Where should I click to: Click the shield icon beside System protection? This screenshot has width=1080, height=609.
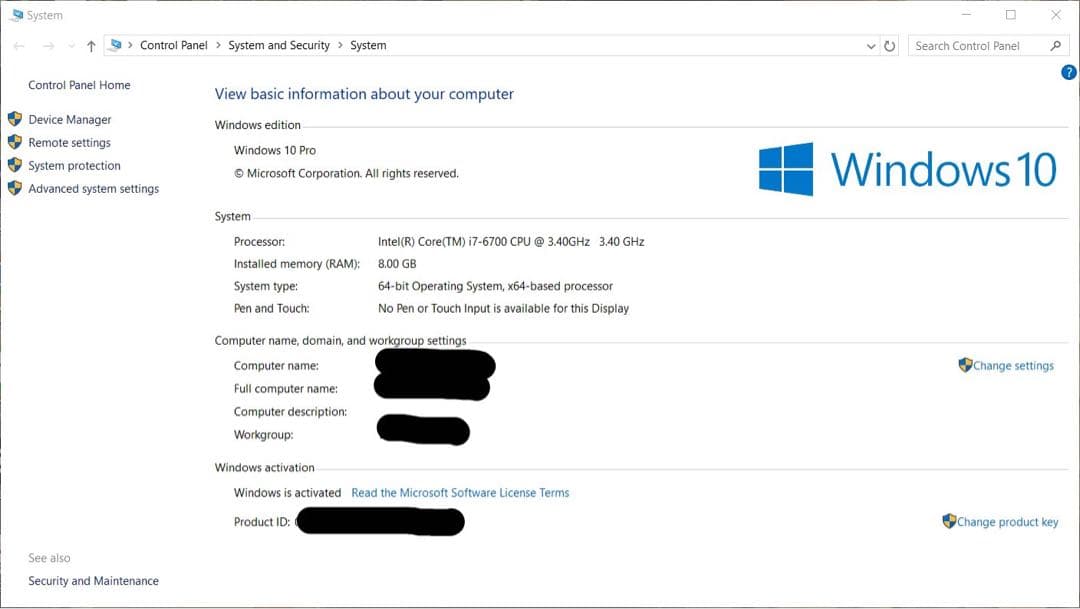(14, 165)
